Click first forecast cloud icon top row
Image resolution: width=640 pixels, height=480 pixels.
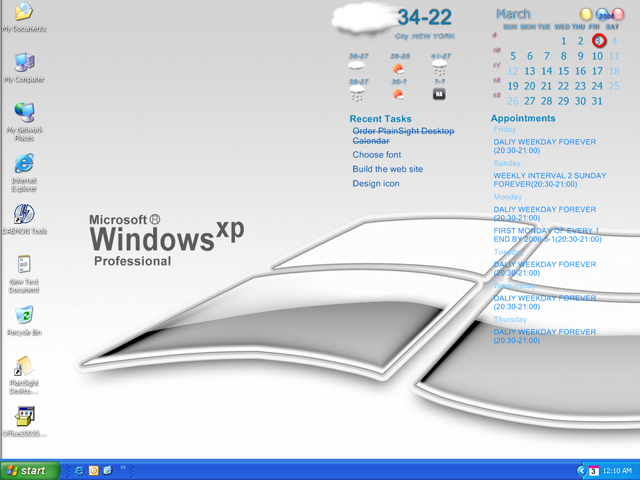pyautogui.click(x=356, y=66)
